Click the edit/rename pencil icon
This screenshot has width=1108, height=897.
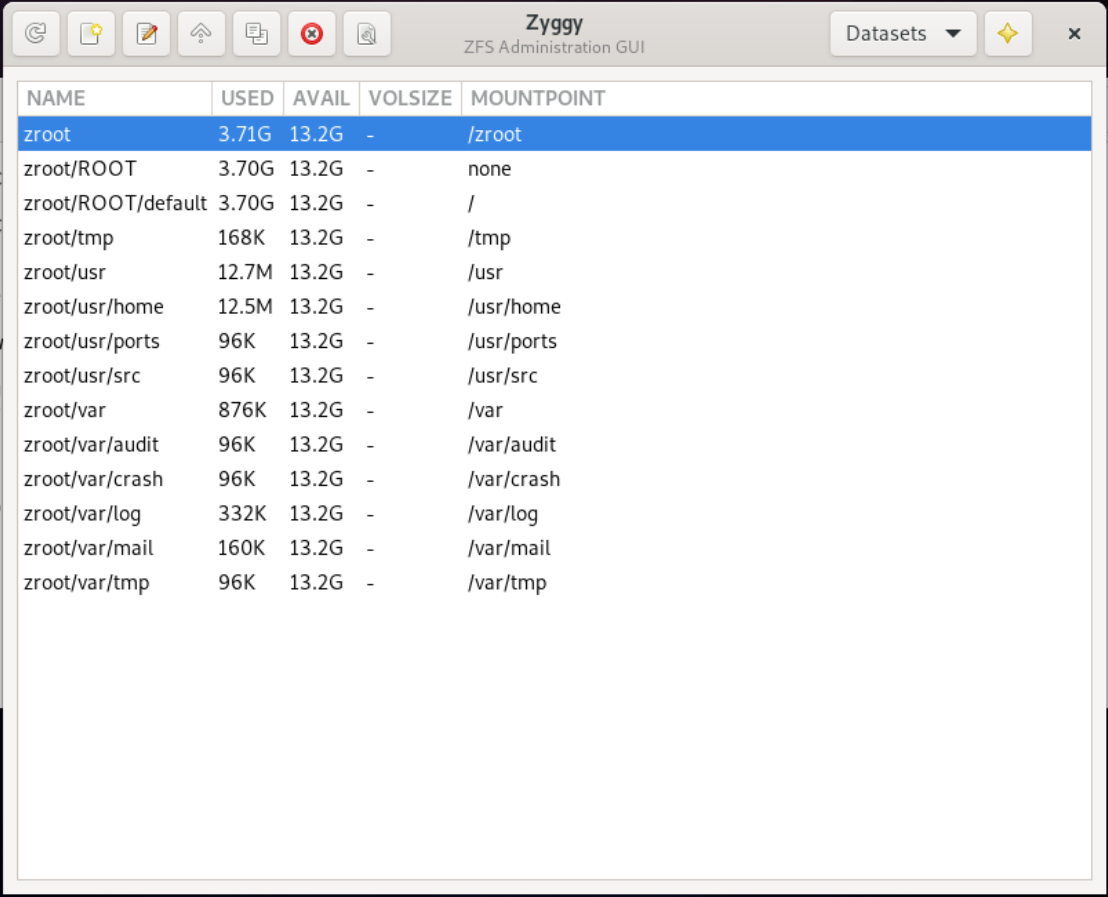coord(146,33)
